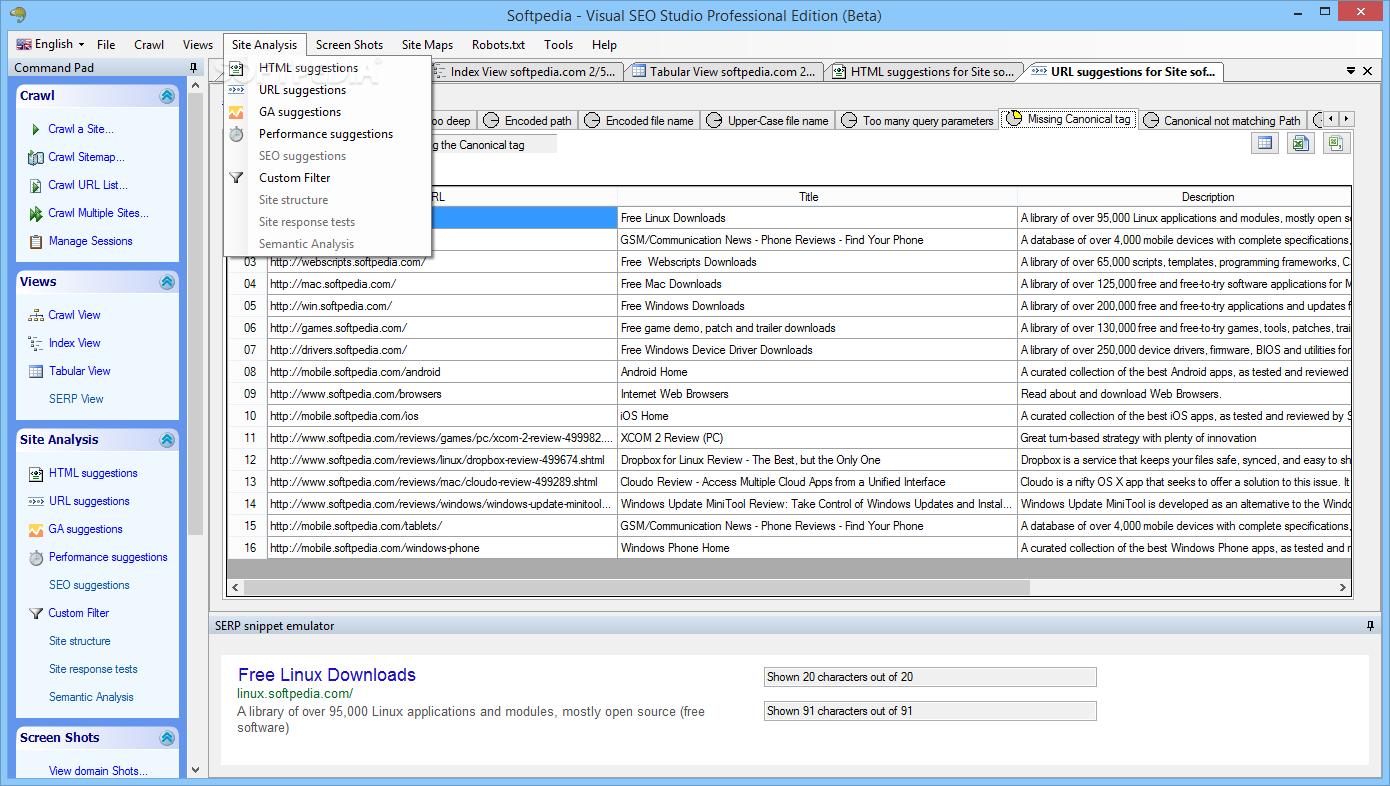Click the Crawl Sitemap map icon
The width and height of the screenshot is (1390, 786).
pos(36,157)
